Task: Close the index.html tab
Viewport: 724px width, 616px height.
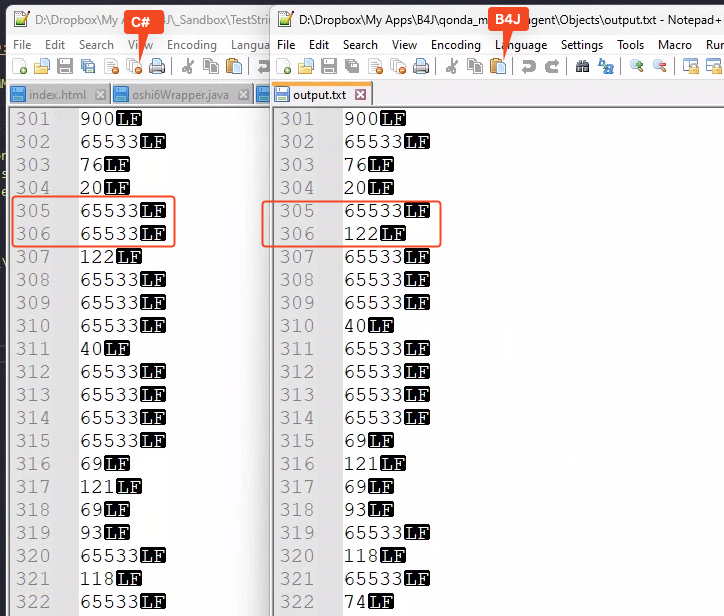Action: [x=100, y=95]
